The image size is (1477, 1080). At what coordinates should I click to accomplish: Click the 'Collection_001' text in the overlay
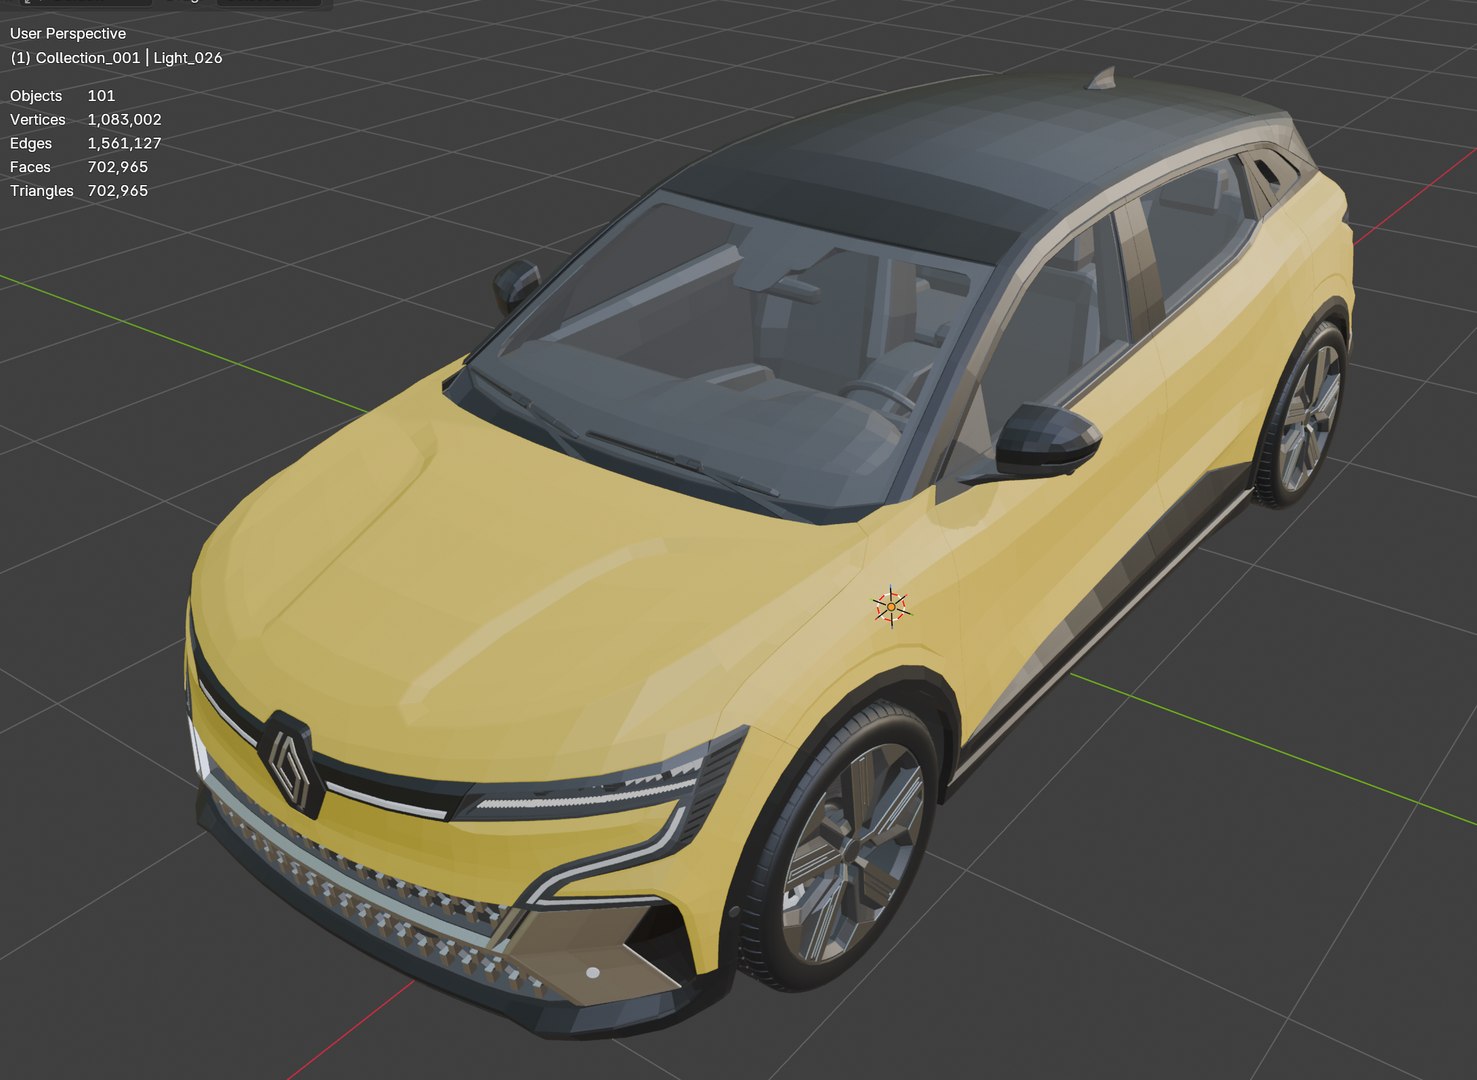88,58
